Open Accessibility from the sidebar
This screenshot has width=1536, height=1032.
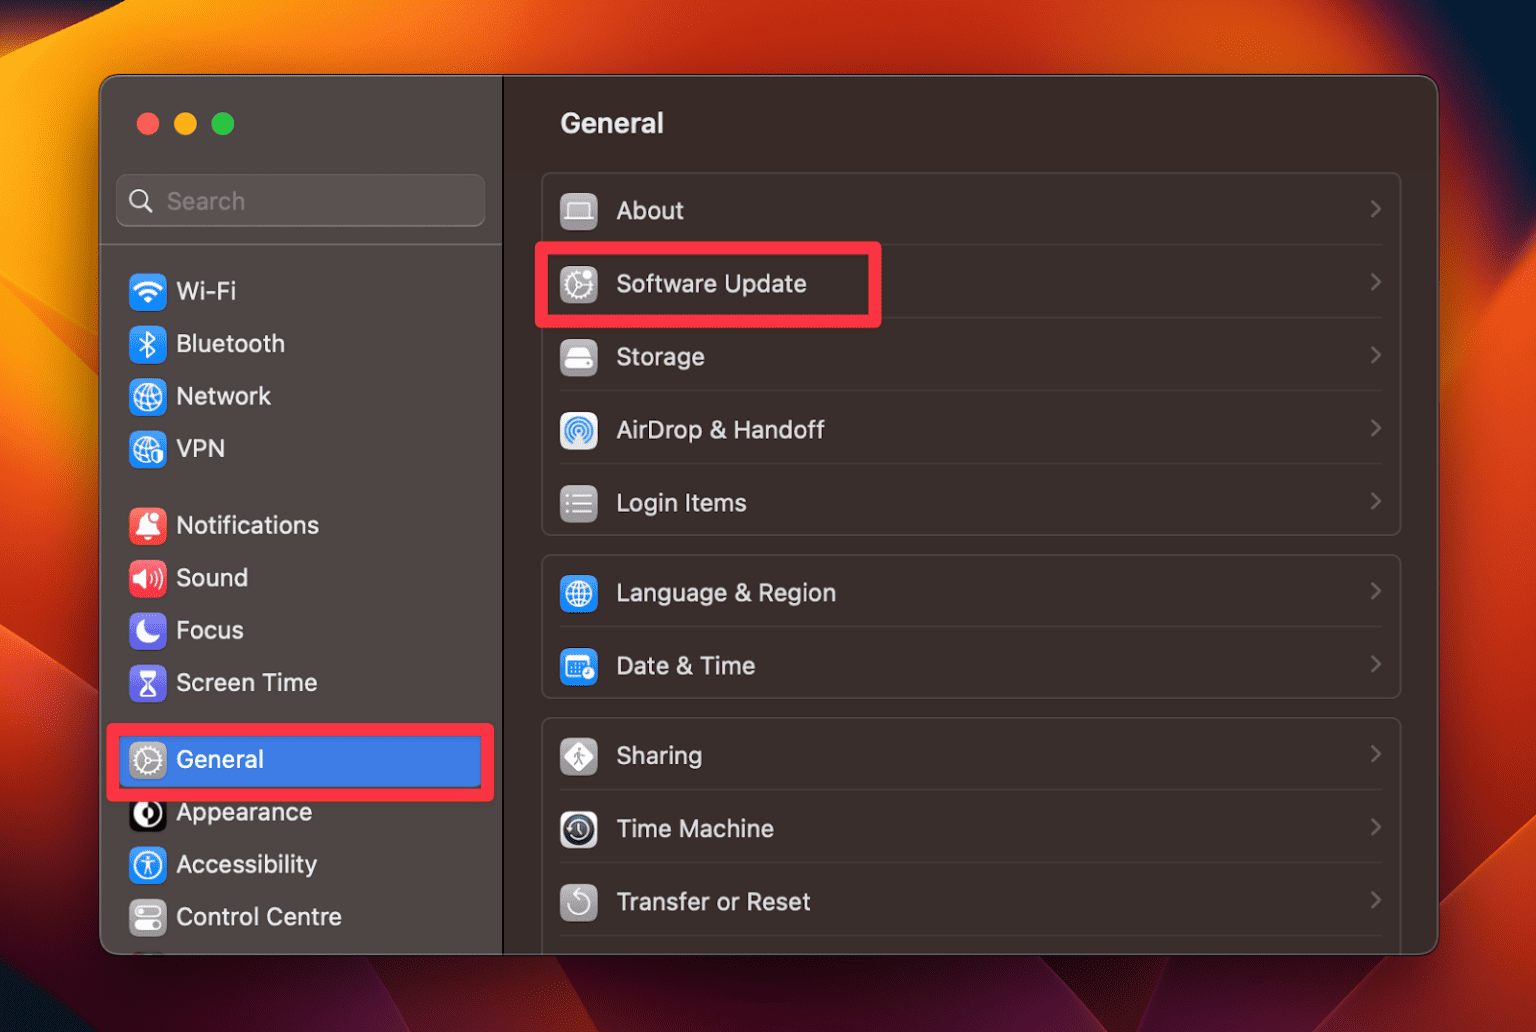tap(246, 865)
